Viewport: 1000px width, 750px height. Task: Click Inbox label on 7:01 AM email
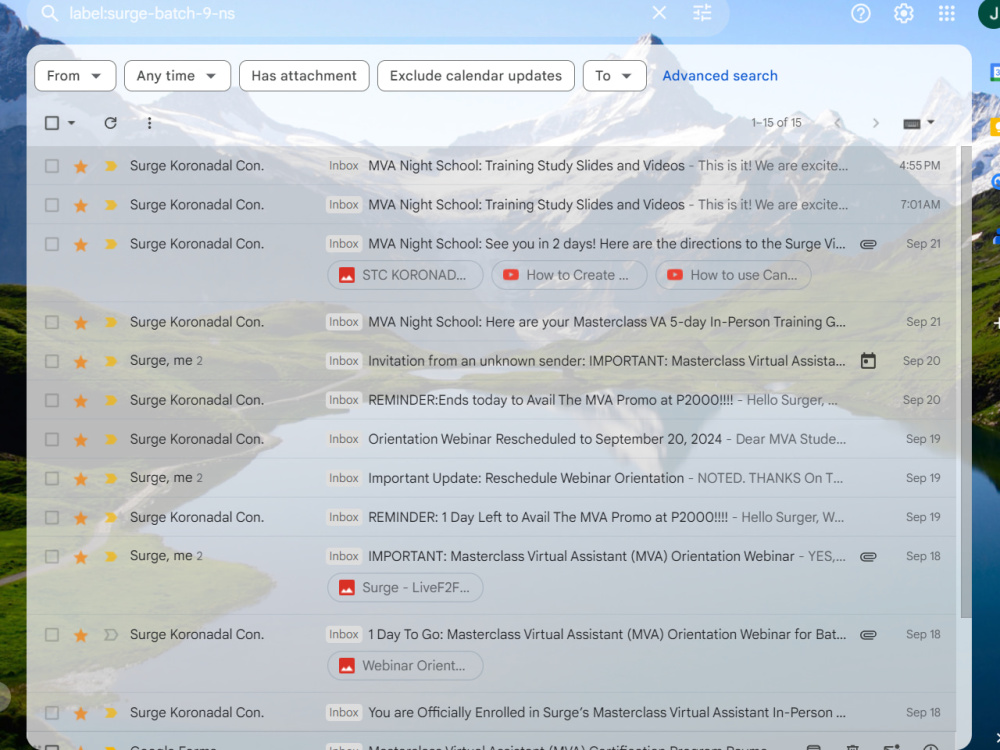pyautogui.click(x=344, y=205)
